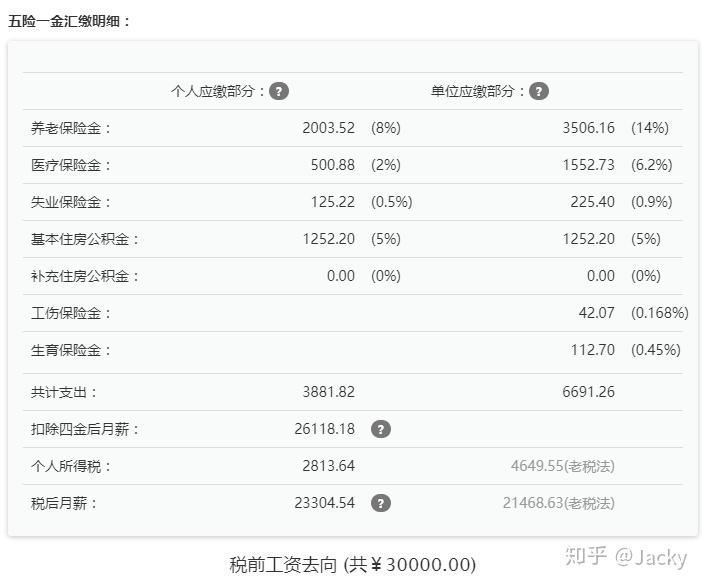Select the 工伤保险金 row label
Screen dimensions: 705x588
[x=71, y=313]
